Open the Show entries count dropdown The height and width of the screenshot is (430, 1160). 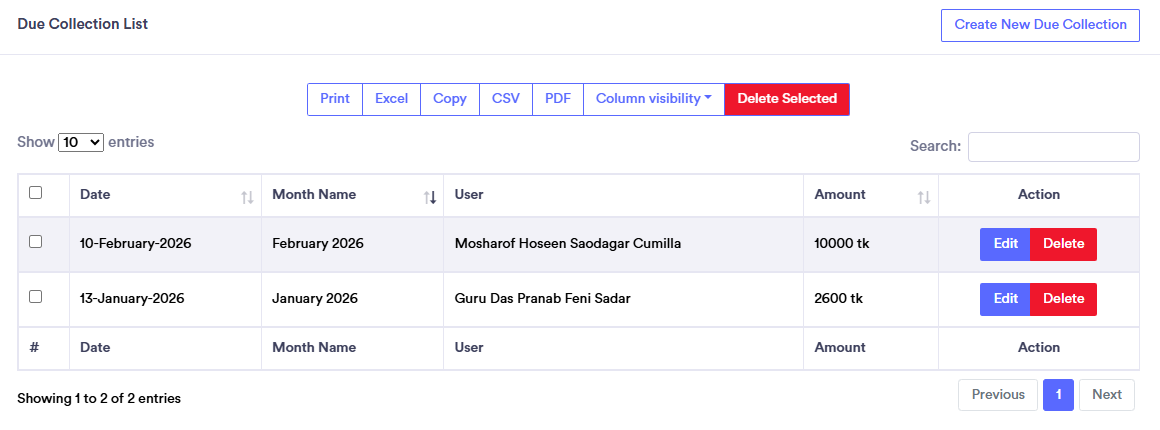click(81, 143)
